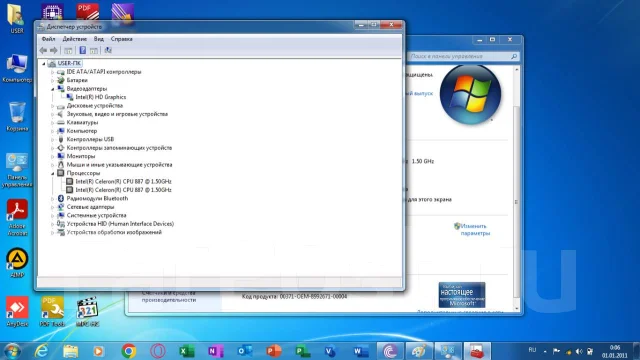Click the help question-mark toolbar icon
The height and width of the screenshot is (360, 640).
coord(82,50)
